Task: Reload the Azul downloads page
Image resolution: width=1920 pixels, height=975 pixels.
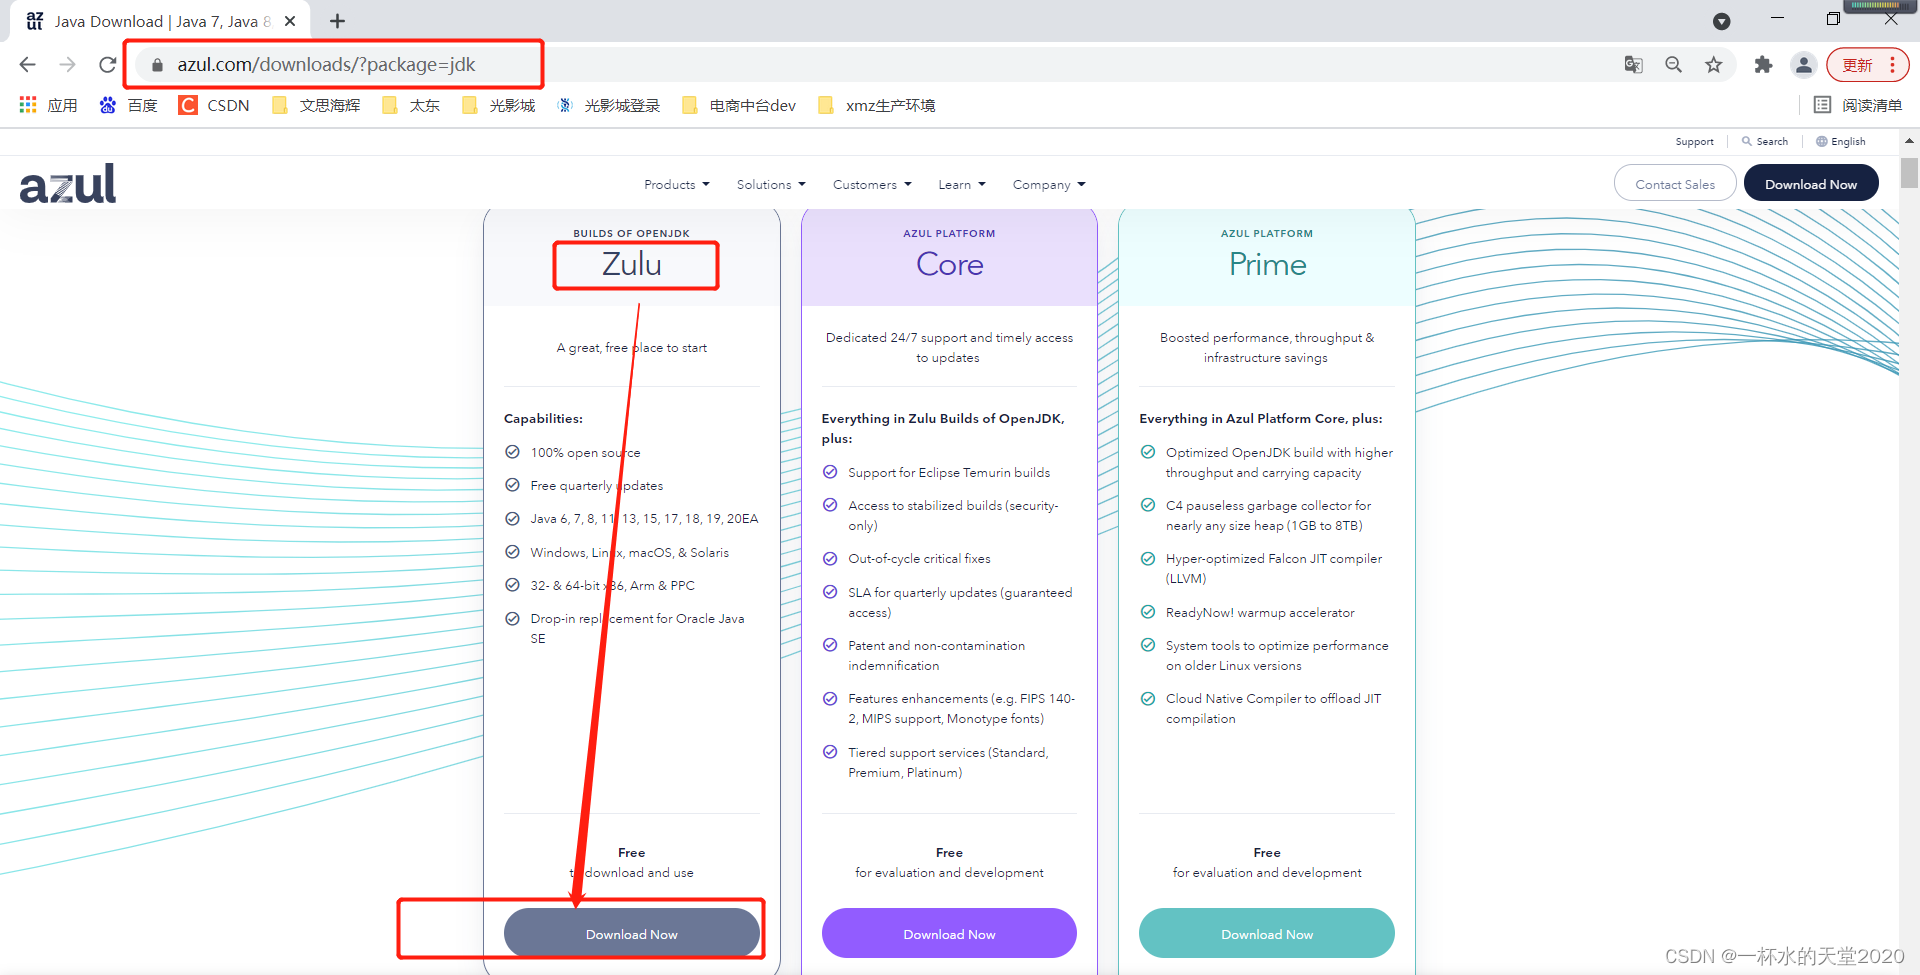Action: point(107,65)
